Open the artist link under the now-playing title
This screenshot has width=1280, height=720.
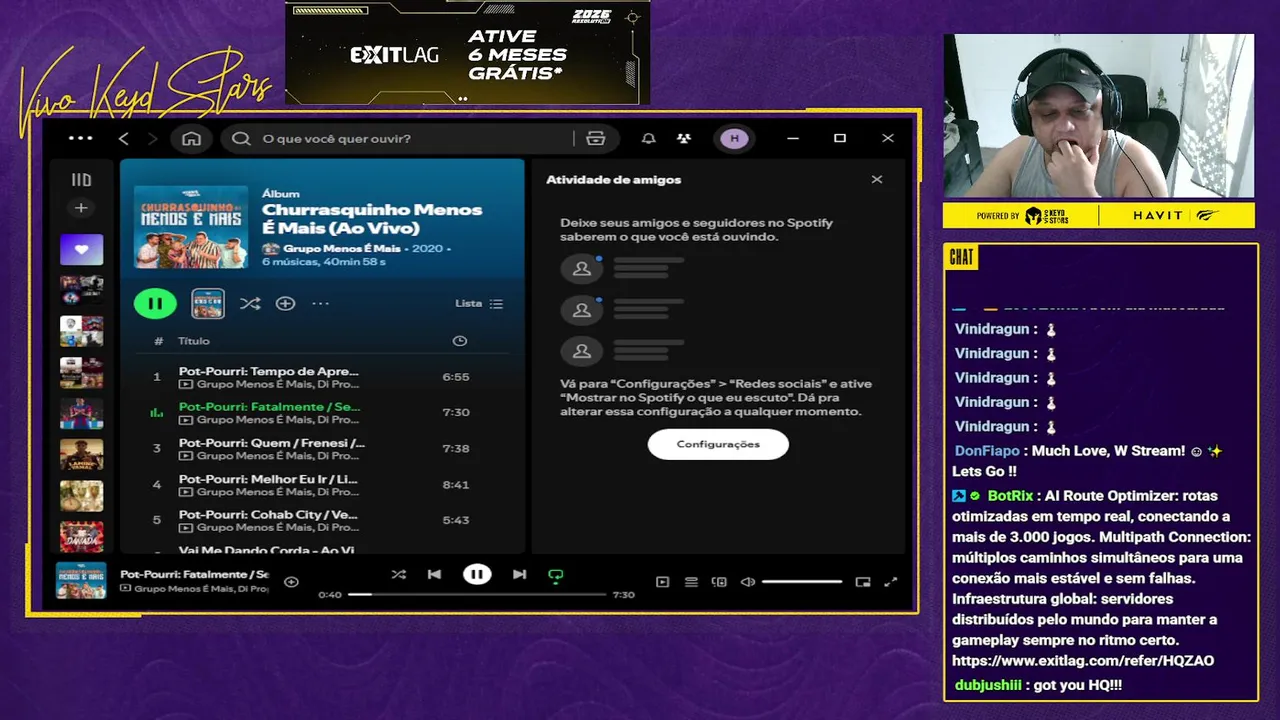[201, 589]
